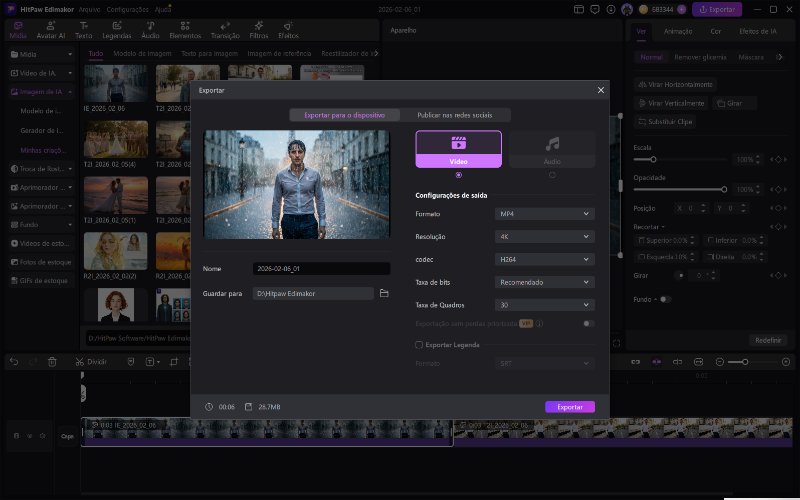Screen dimensions: 800x500
Task: Expand the Resolução 4K dropdown
Action: pyautogui.click(x=545, y=236)
